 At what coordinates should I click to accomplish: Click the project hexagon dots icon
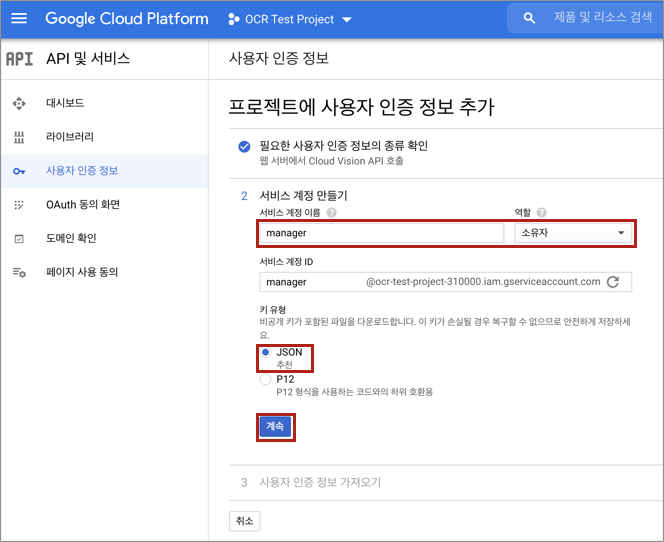pyautogui.click(x=233, y=19)
